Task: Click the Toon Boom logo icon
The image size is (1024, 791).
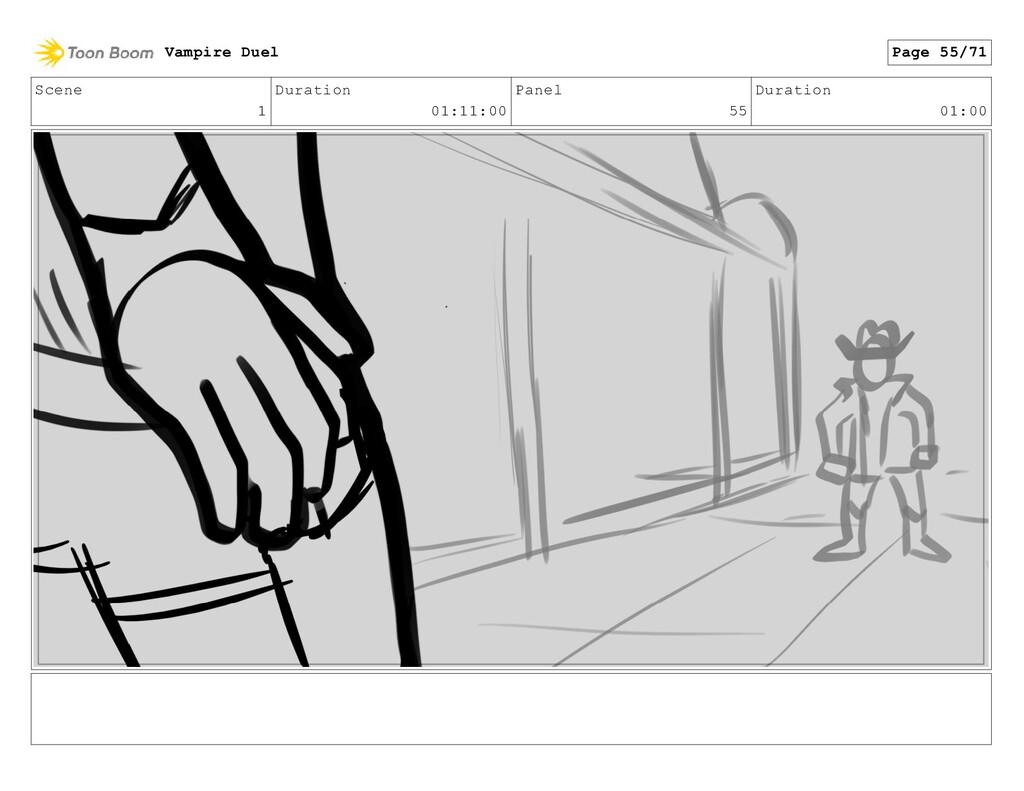Action: (x=49, y=52)
